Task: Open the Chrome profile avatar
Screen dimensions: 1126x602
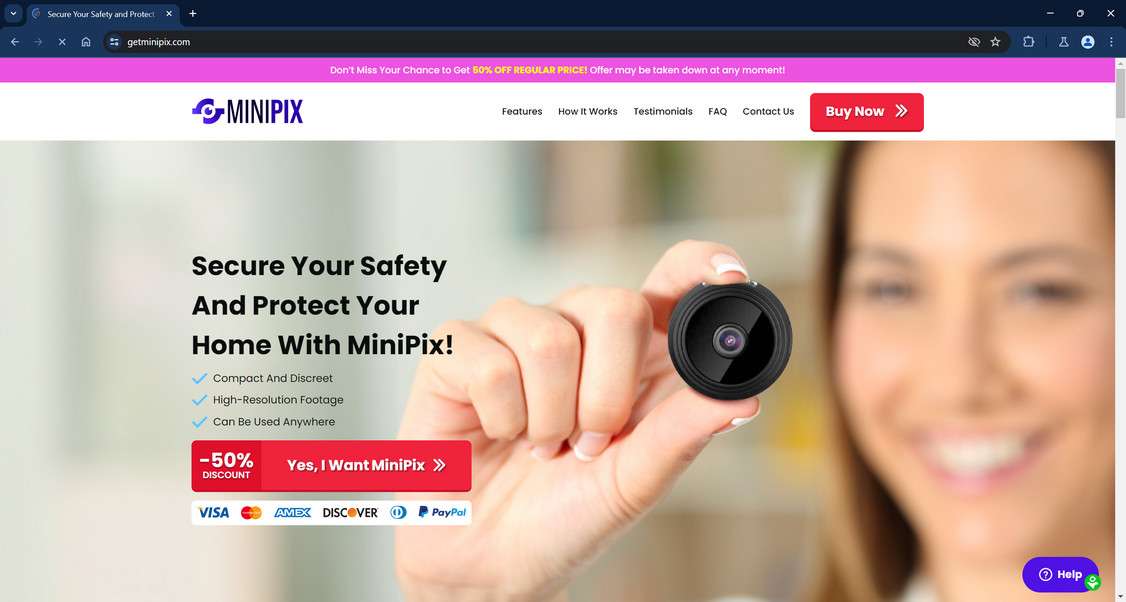Action: [x=1088, y=42]
